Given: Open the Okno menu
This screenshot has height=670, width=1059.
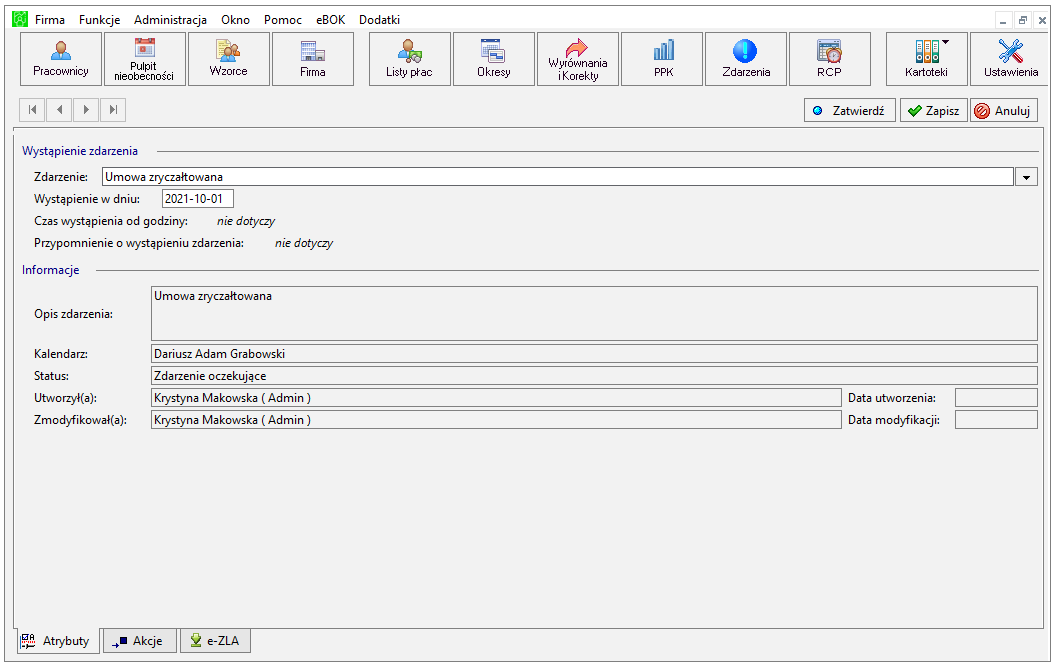Looking at the screenshot, I should point(235,20).
